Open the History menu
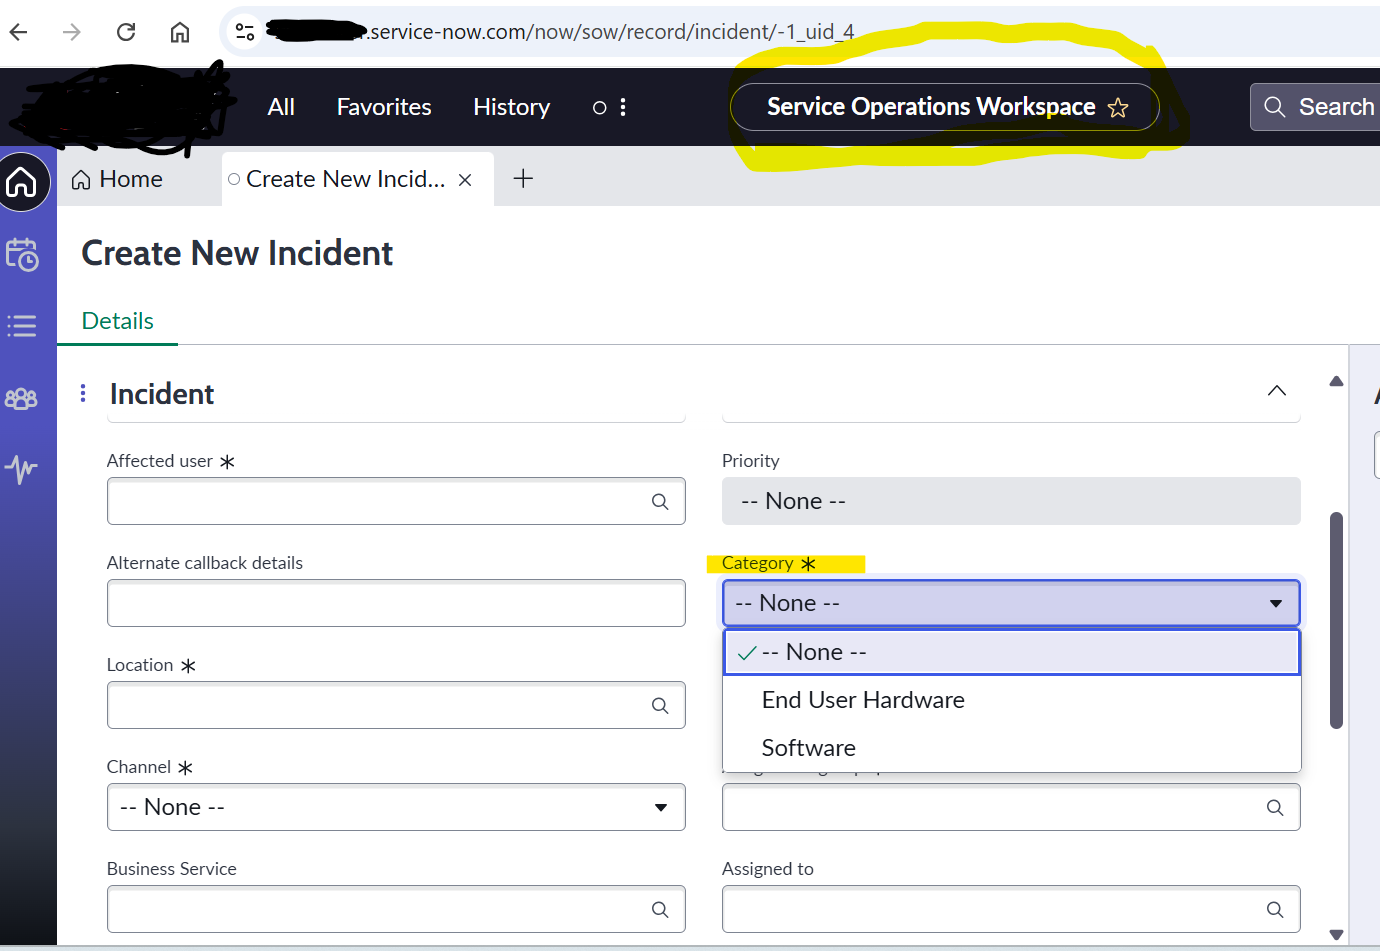Viewport: 1380px width, 951px height. 511,107
